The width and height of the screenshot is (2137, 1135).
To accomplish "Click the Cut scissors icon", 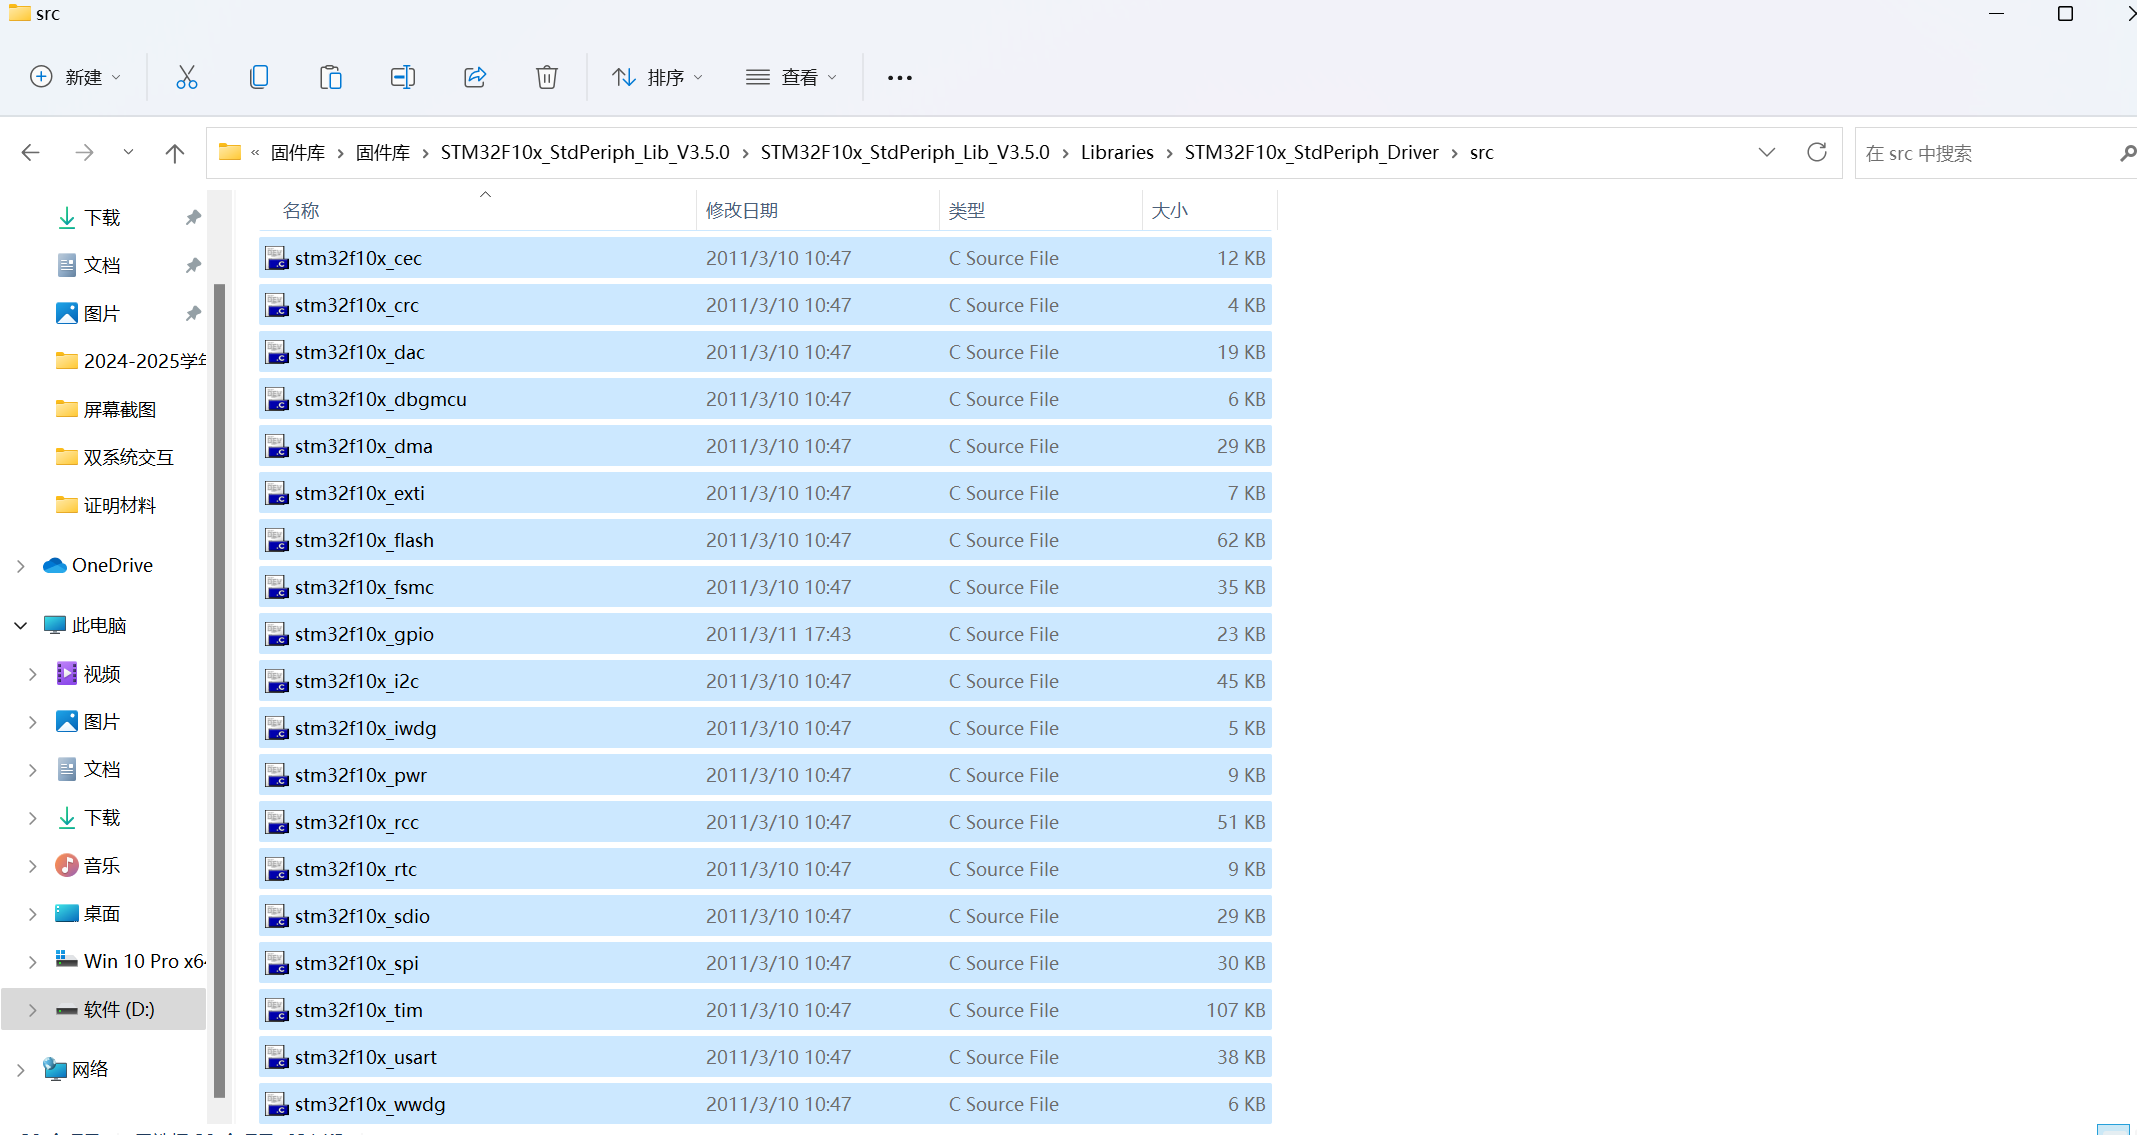I will click(187, 77).
